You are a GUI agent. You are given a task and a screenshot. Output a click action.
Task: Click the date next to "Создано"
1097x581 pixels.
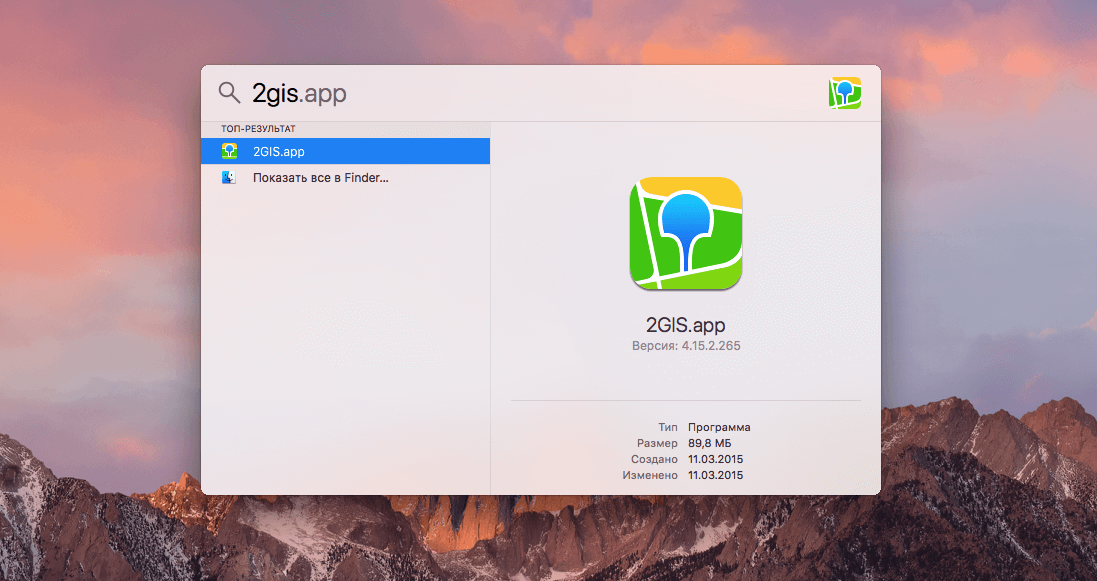click(715, 459)
